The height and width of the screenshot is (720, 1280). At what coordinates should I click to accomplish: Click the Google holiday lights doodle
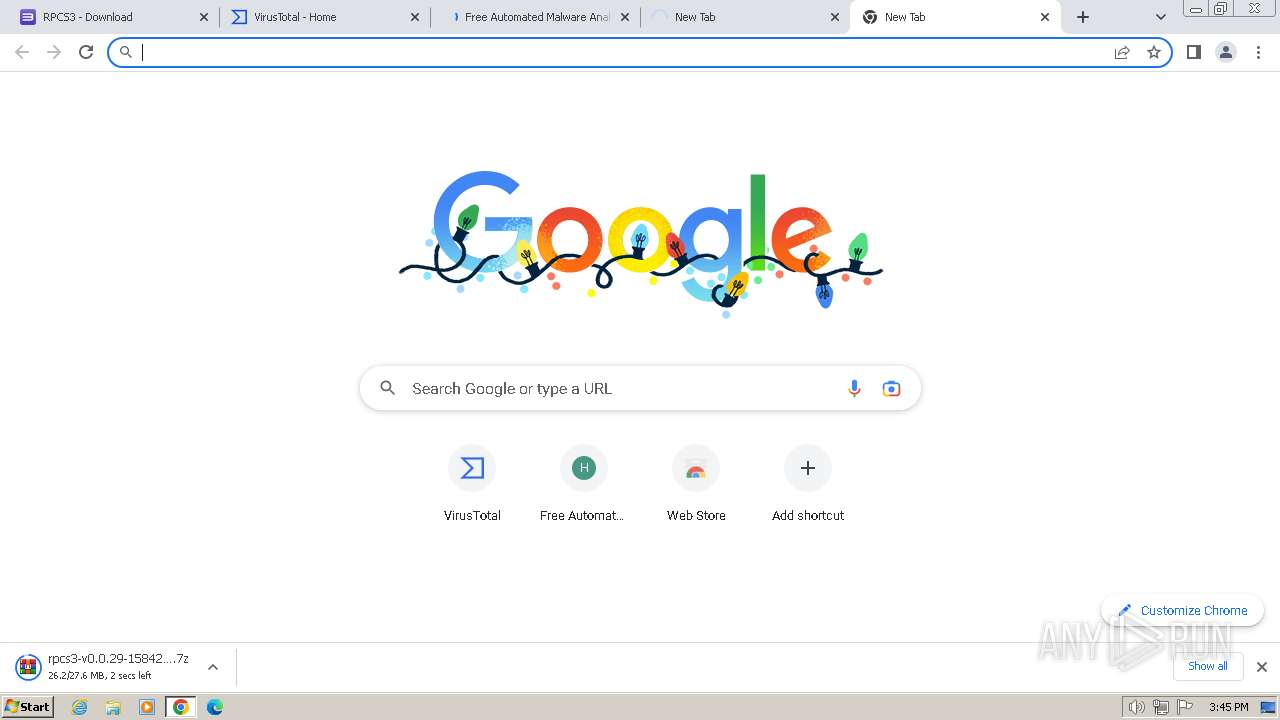pyautogui.click(x=640, y=245)
